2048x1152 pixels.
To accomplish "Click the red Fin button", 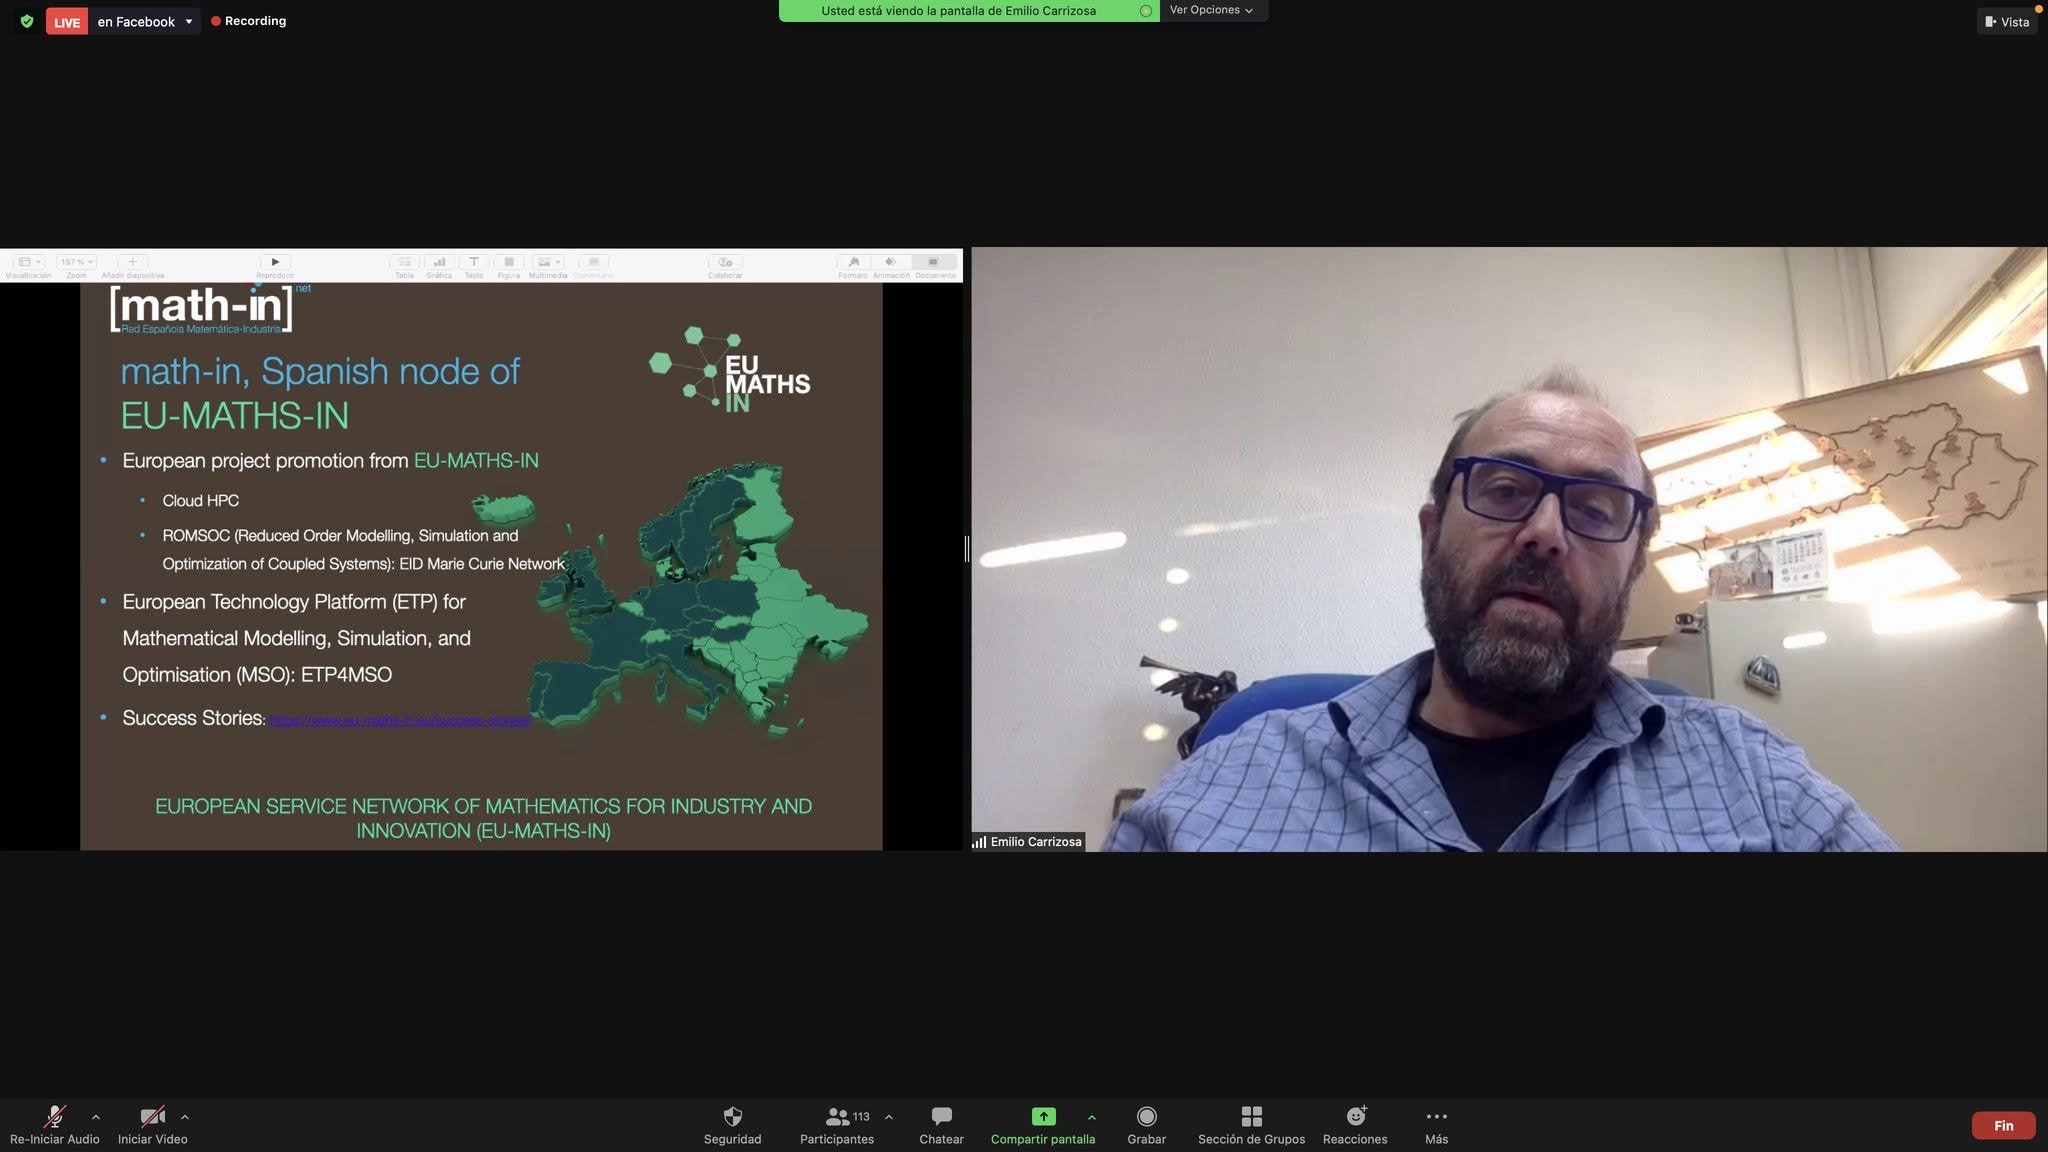I will (2004, 1125).
